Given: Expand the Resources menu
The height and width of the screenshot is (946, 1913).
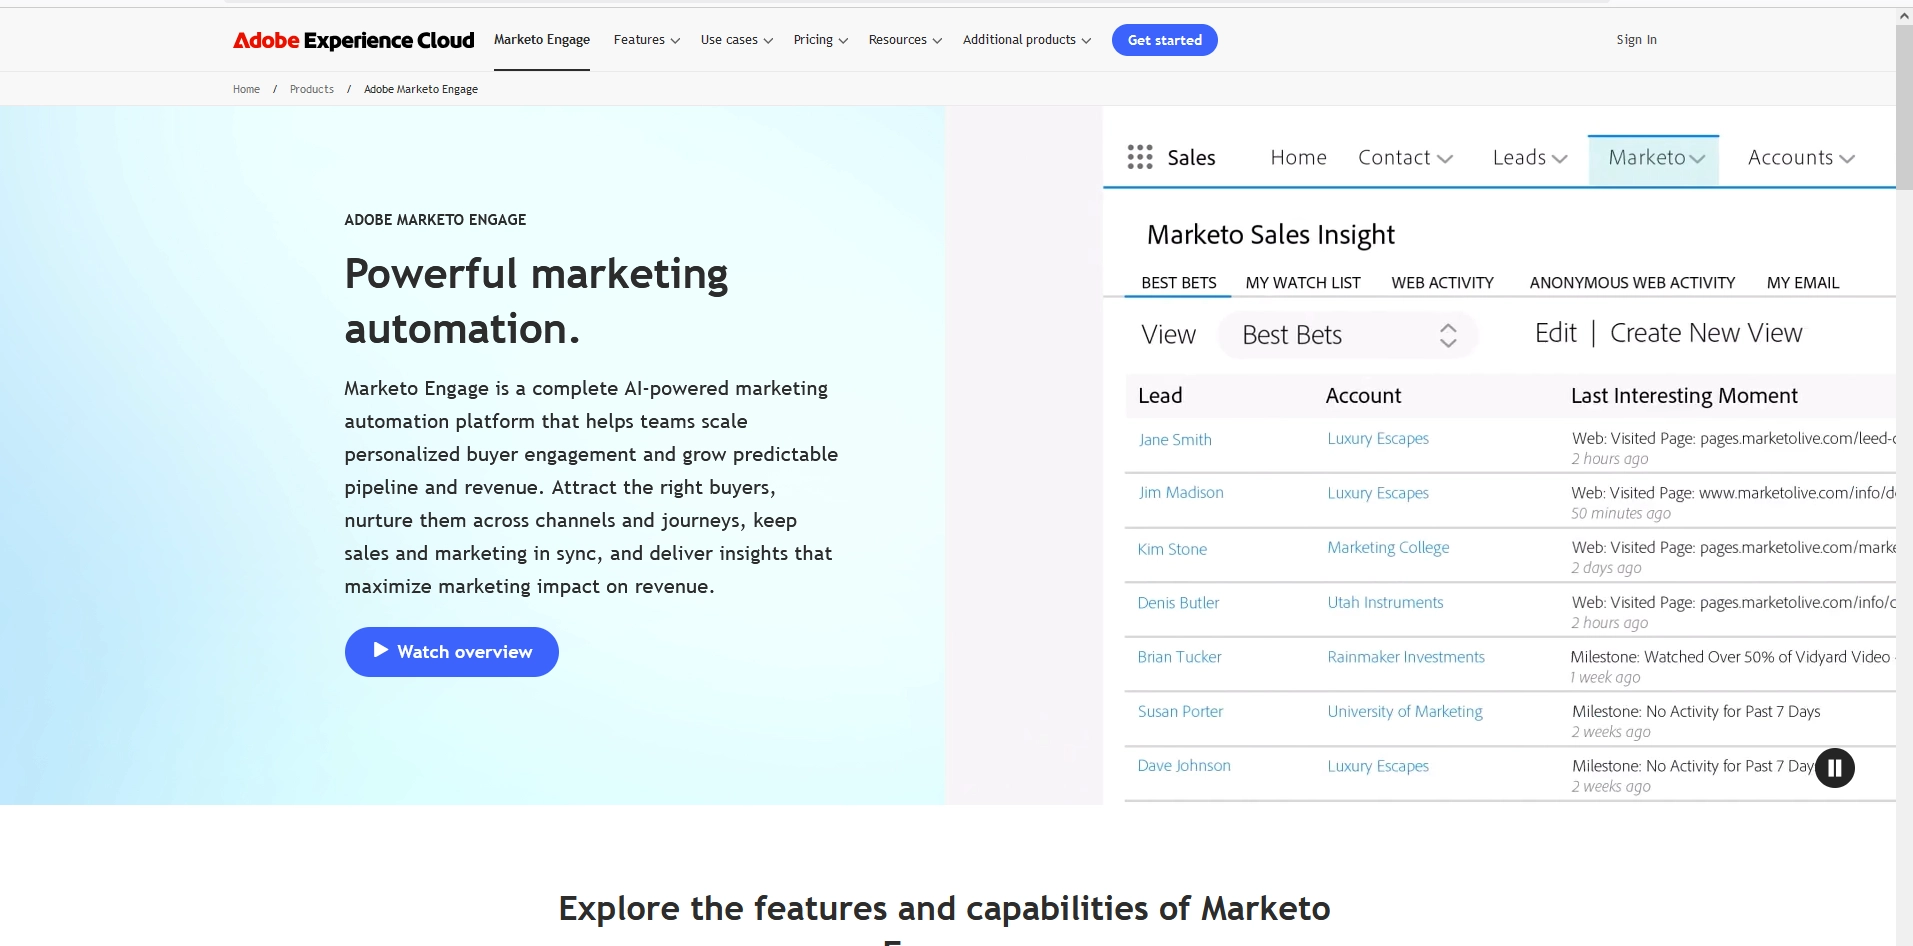Looking at the screenshot, I should (905, 40).
